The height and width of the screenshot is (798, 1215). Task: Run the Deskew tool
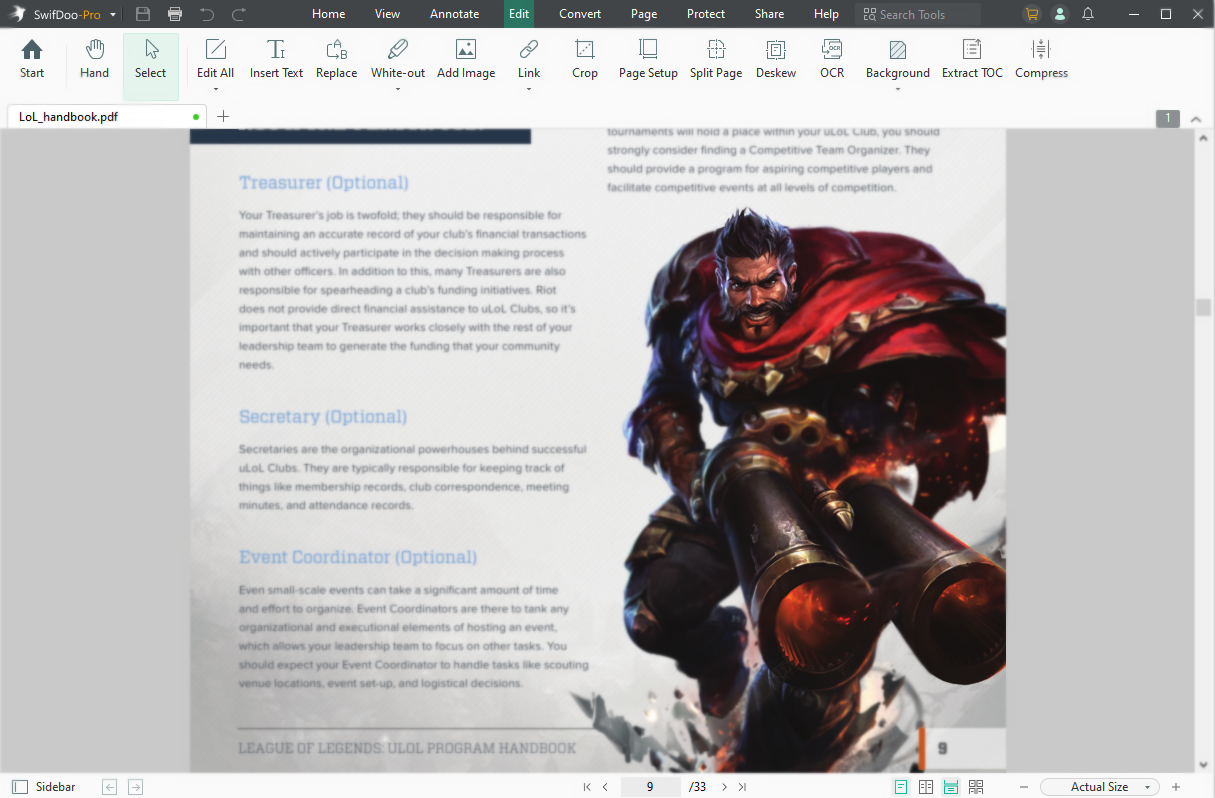(x=776, y=59)
